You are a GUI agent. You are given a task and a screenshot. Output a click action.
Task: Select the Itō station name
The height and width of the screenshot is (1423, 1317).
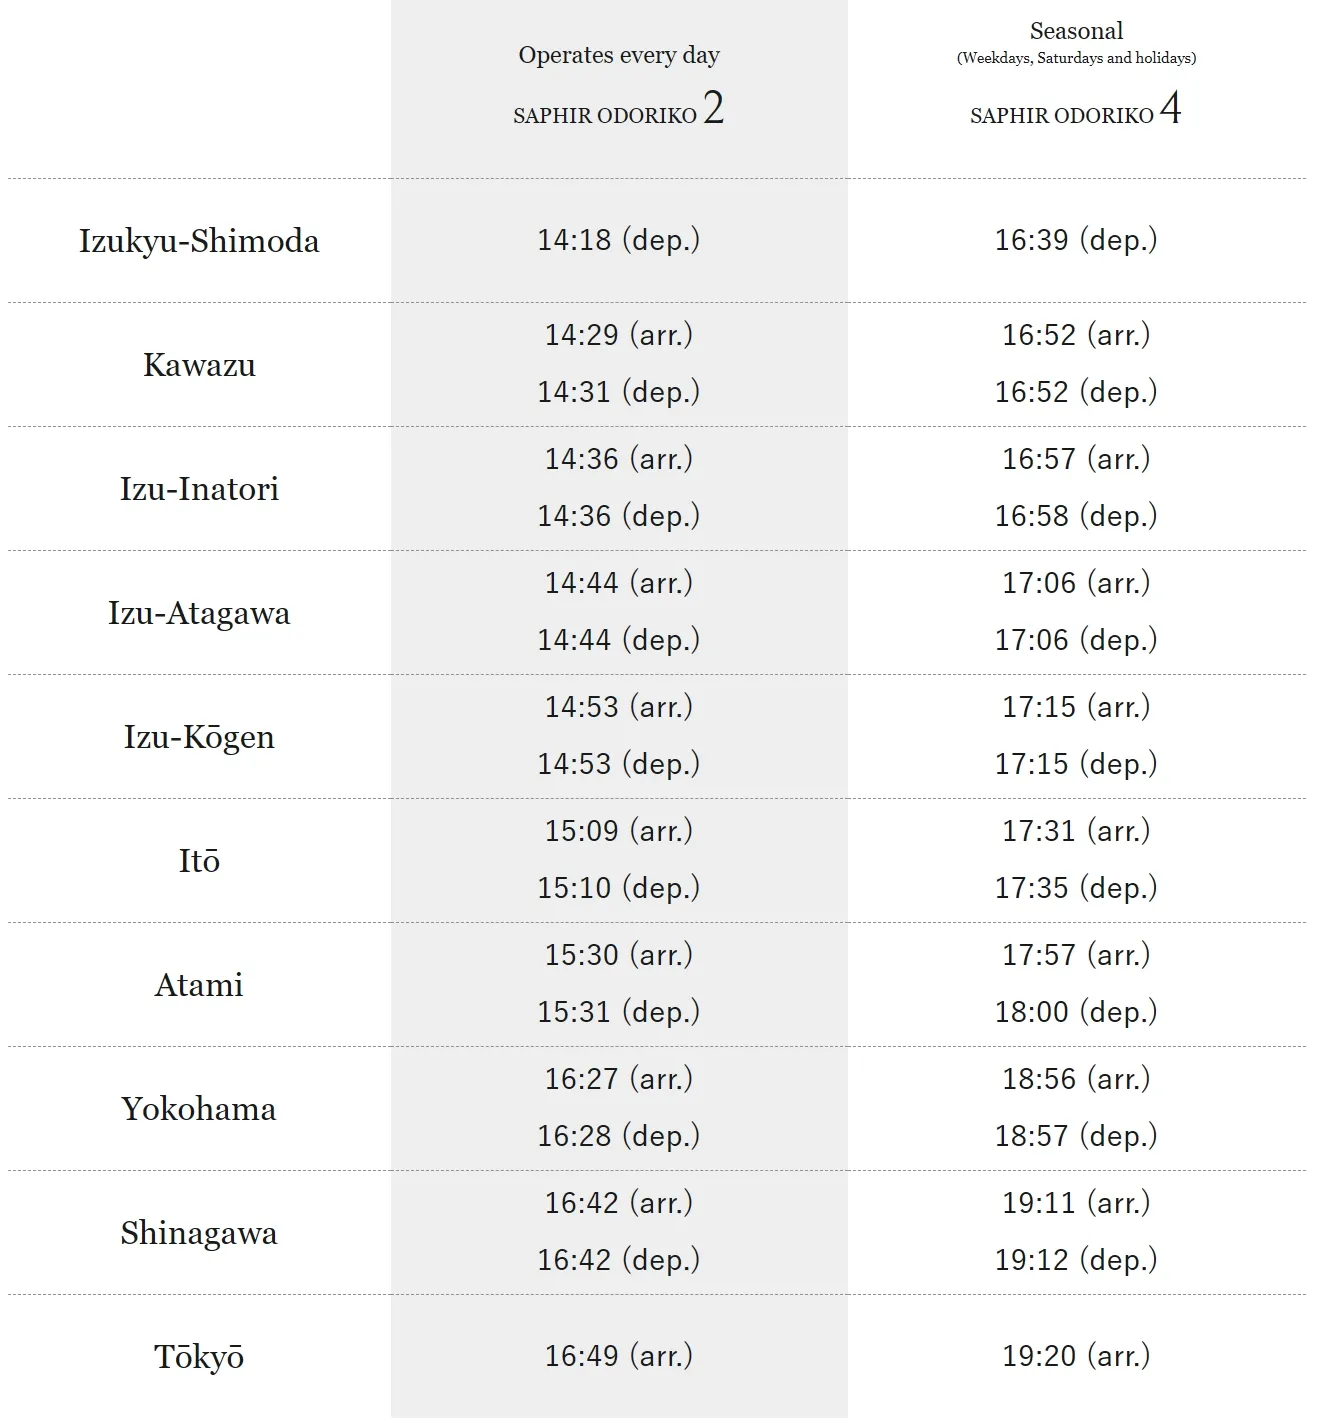(x=199, y=861)
